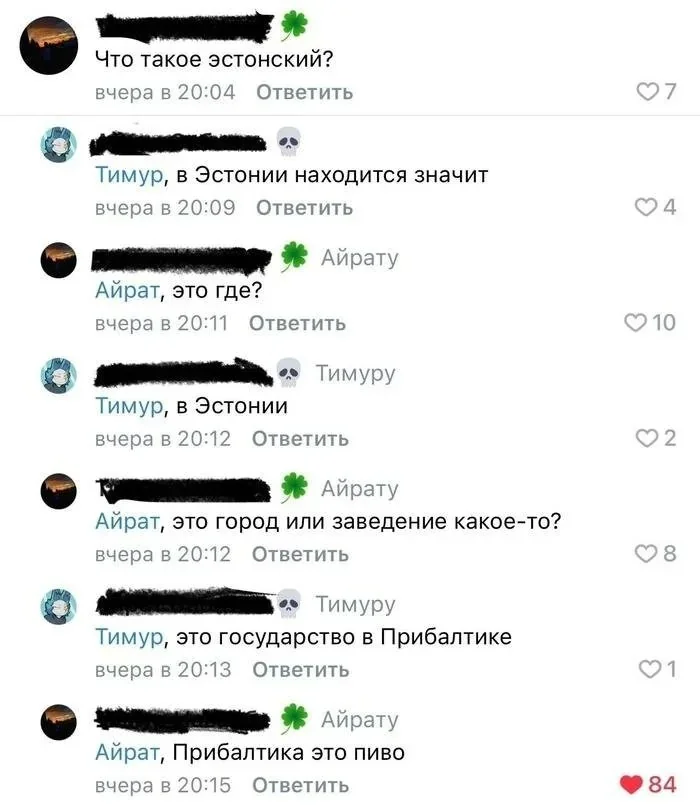Viewport: 700px width, 805px height.
Task: Like the comment 'это государство в Прибалтике'
Action: point(650,669)
